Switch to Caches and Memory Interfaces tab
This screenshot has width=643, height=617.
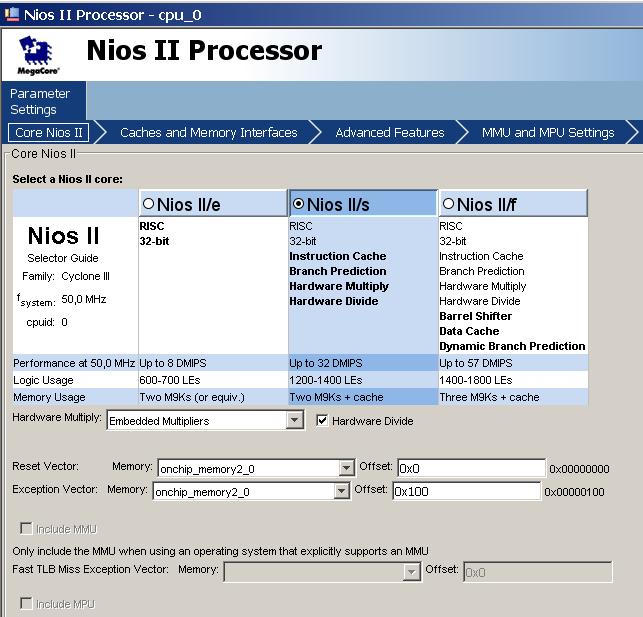point(208,132)
